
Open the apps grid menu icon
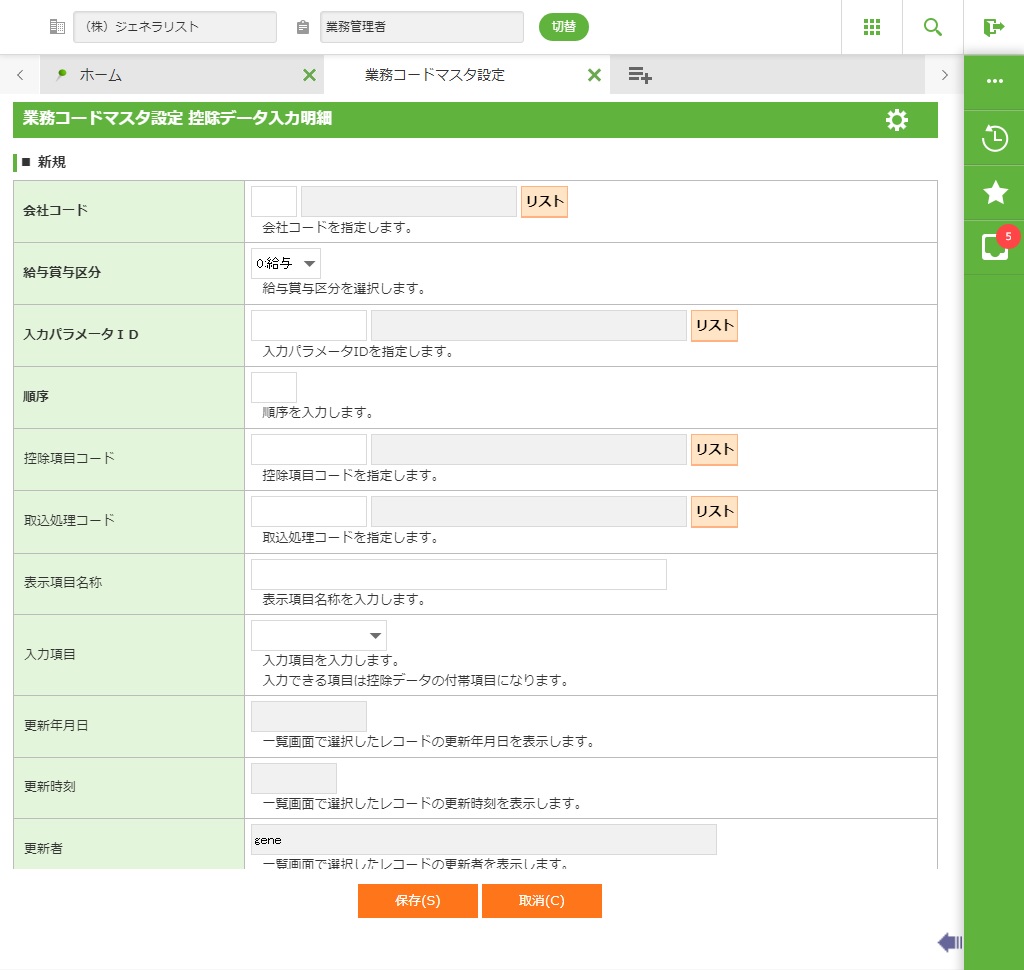click(x=871, y=27)
